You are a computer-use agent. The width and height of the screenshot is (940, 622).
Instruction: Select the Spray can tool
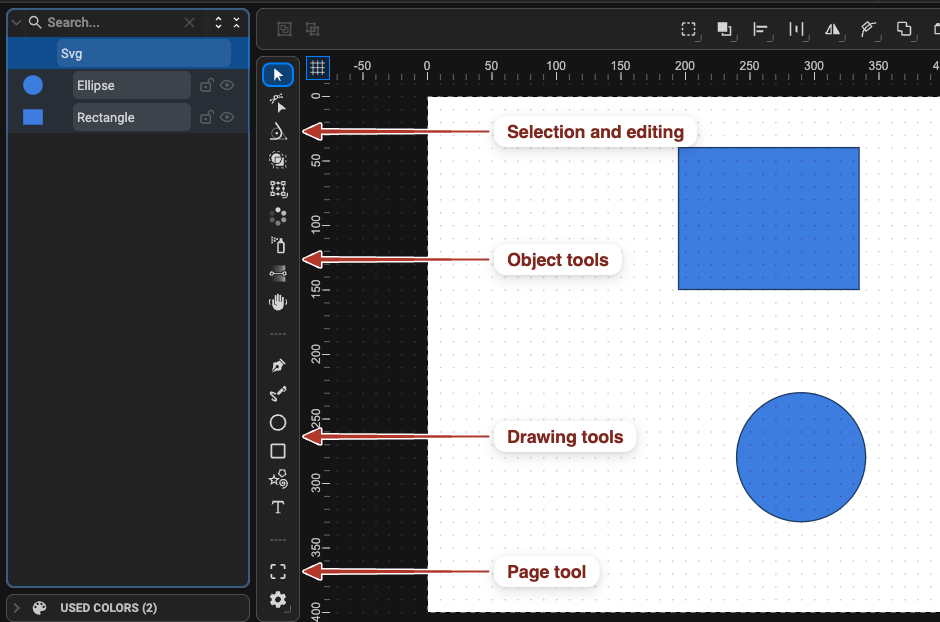(x=278, y=245)
